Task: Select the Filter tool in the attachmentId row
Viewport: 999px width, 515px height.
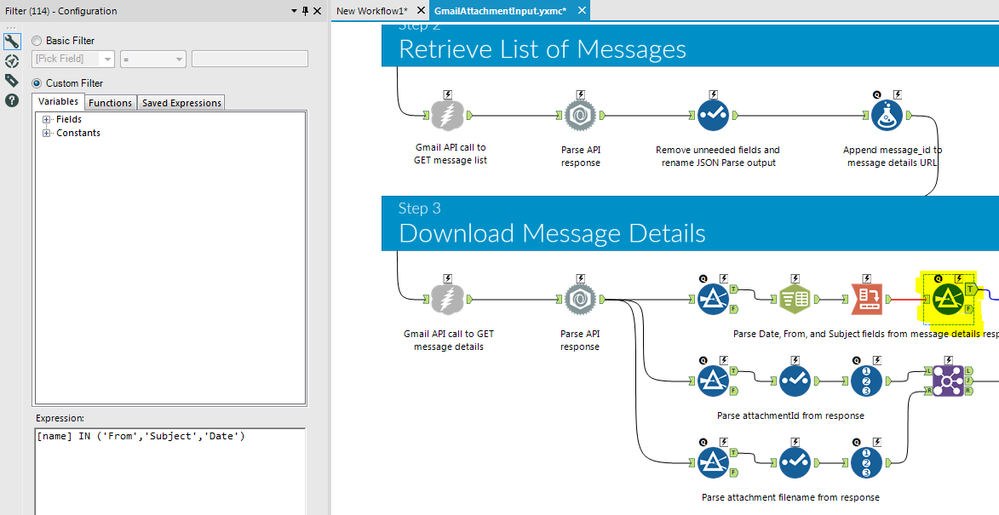Action: (713, 381)
